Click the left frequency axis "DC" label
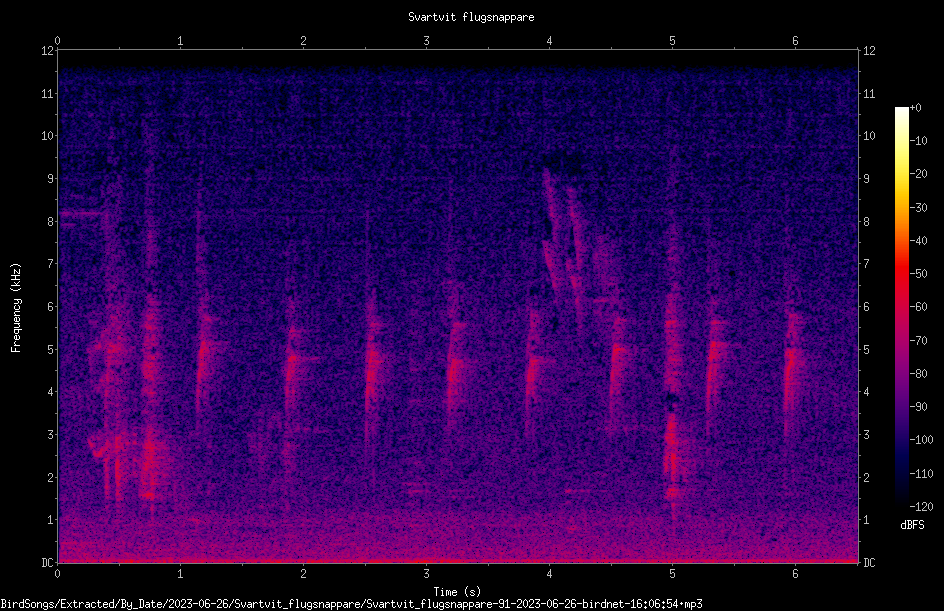This screenshot has height=611, width=944. pos(47,563)
